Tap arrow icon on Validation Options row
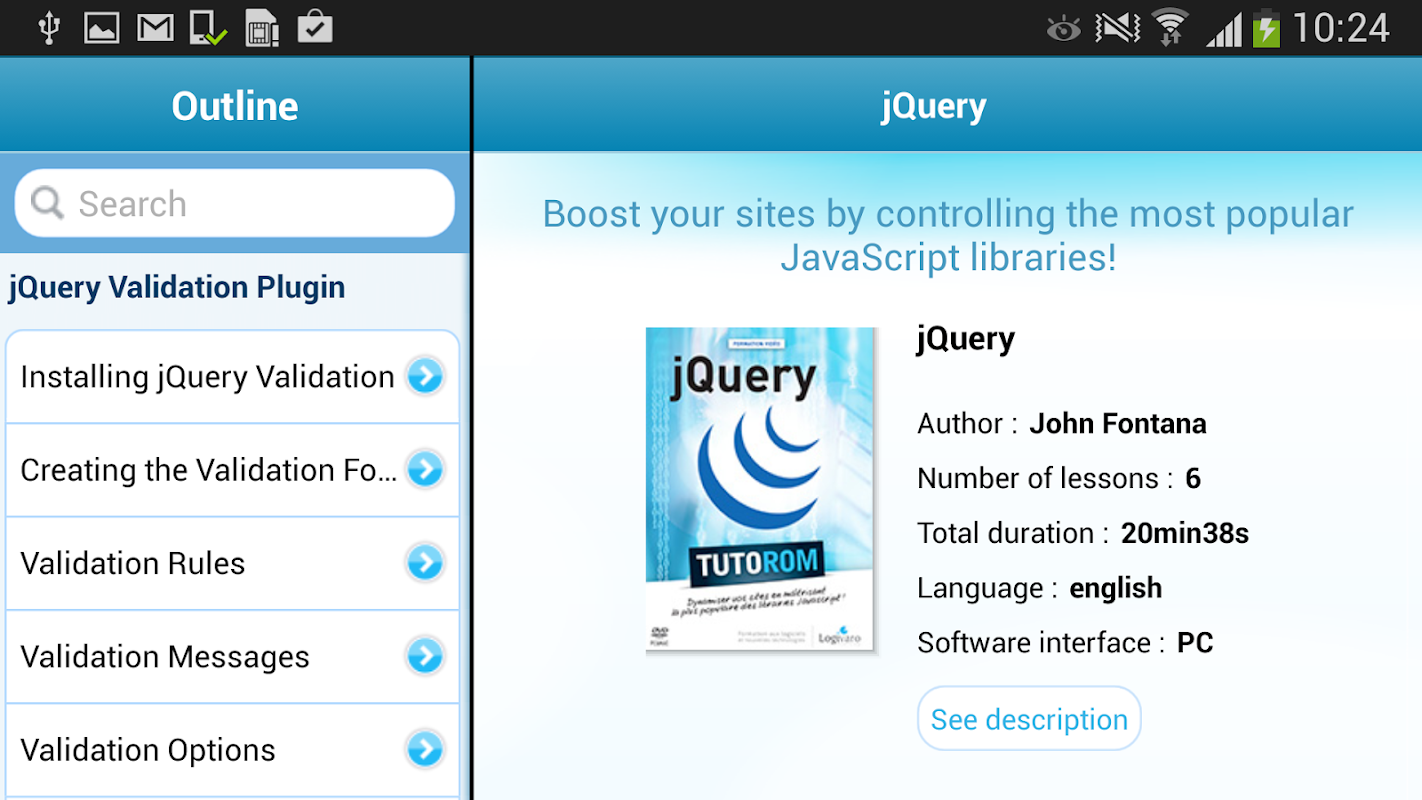Screen dimensions: 1422x800 pyautogui.click(x=425, y=749)
